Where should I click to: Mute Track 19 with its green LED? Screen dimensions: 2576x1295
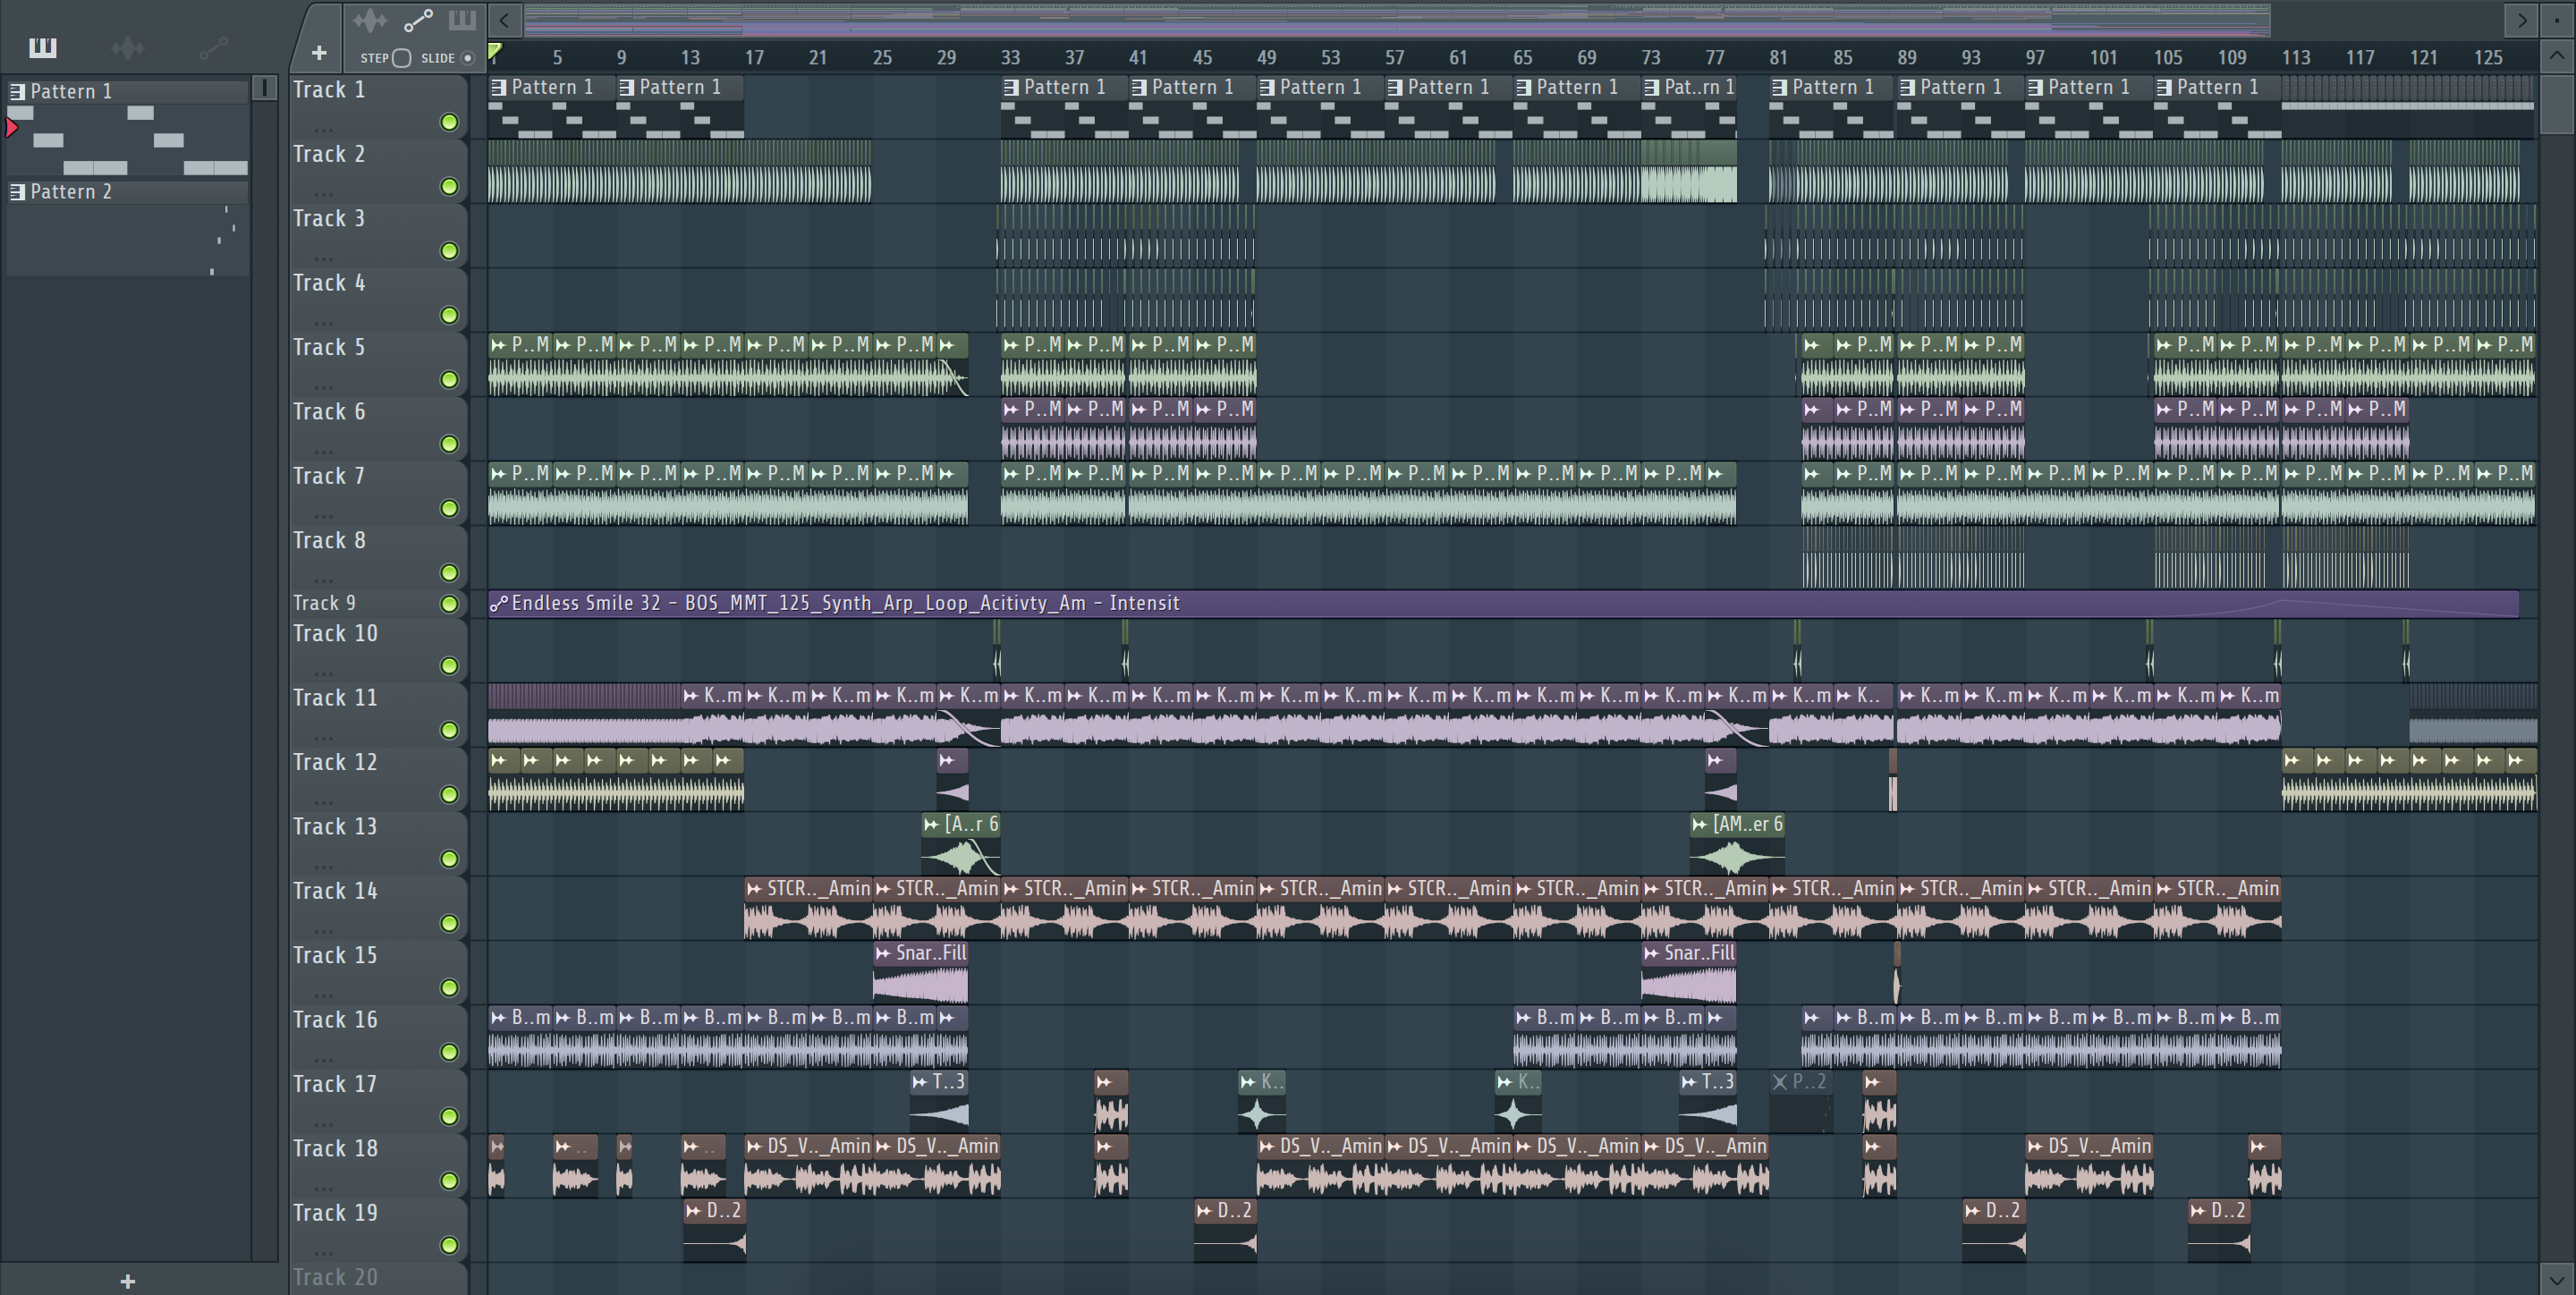[450, 1246]
